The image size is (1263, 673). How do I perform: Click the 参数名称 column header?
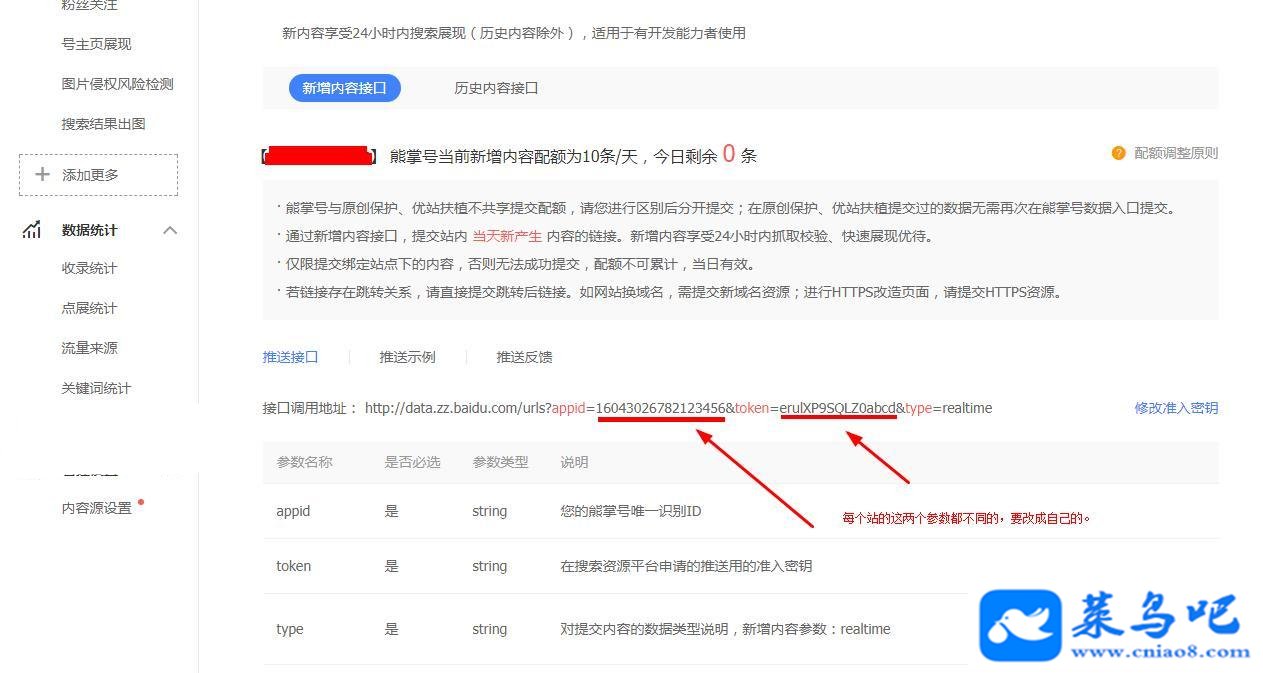[x=304, y=462]
